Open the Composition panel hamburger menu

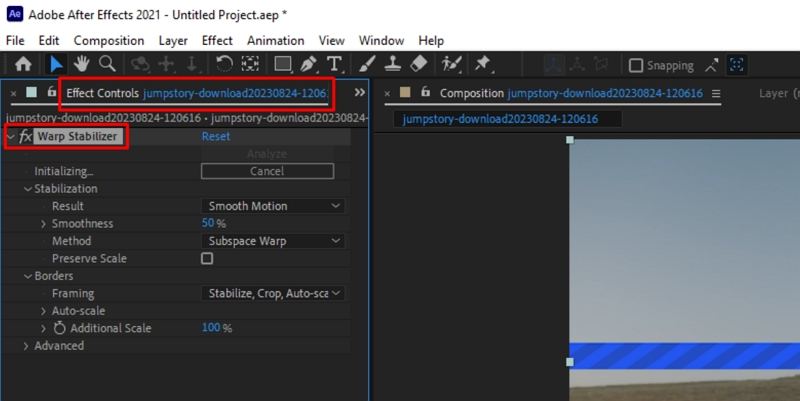pos(716,93)
